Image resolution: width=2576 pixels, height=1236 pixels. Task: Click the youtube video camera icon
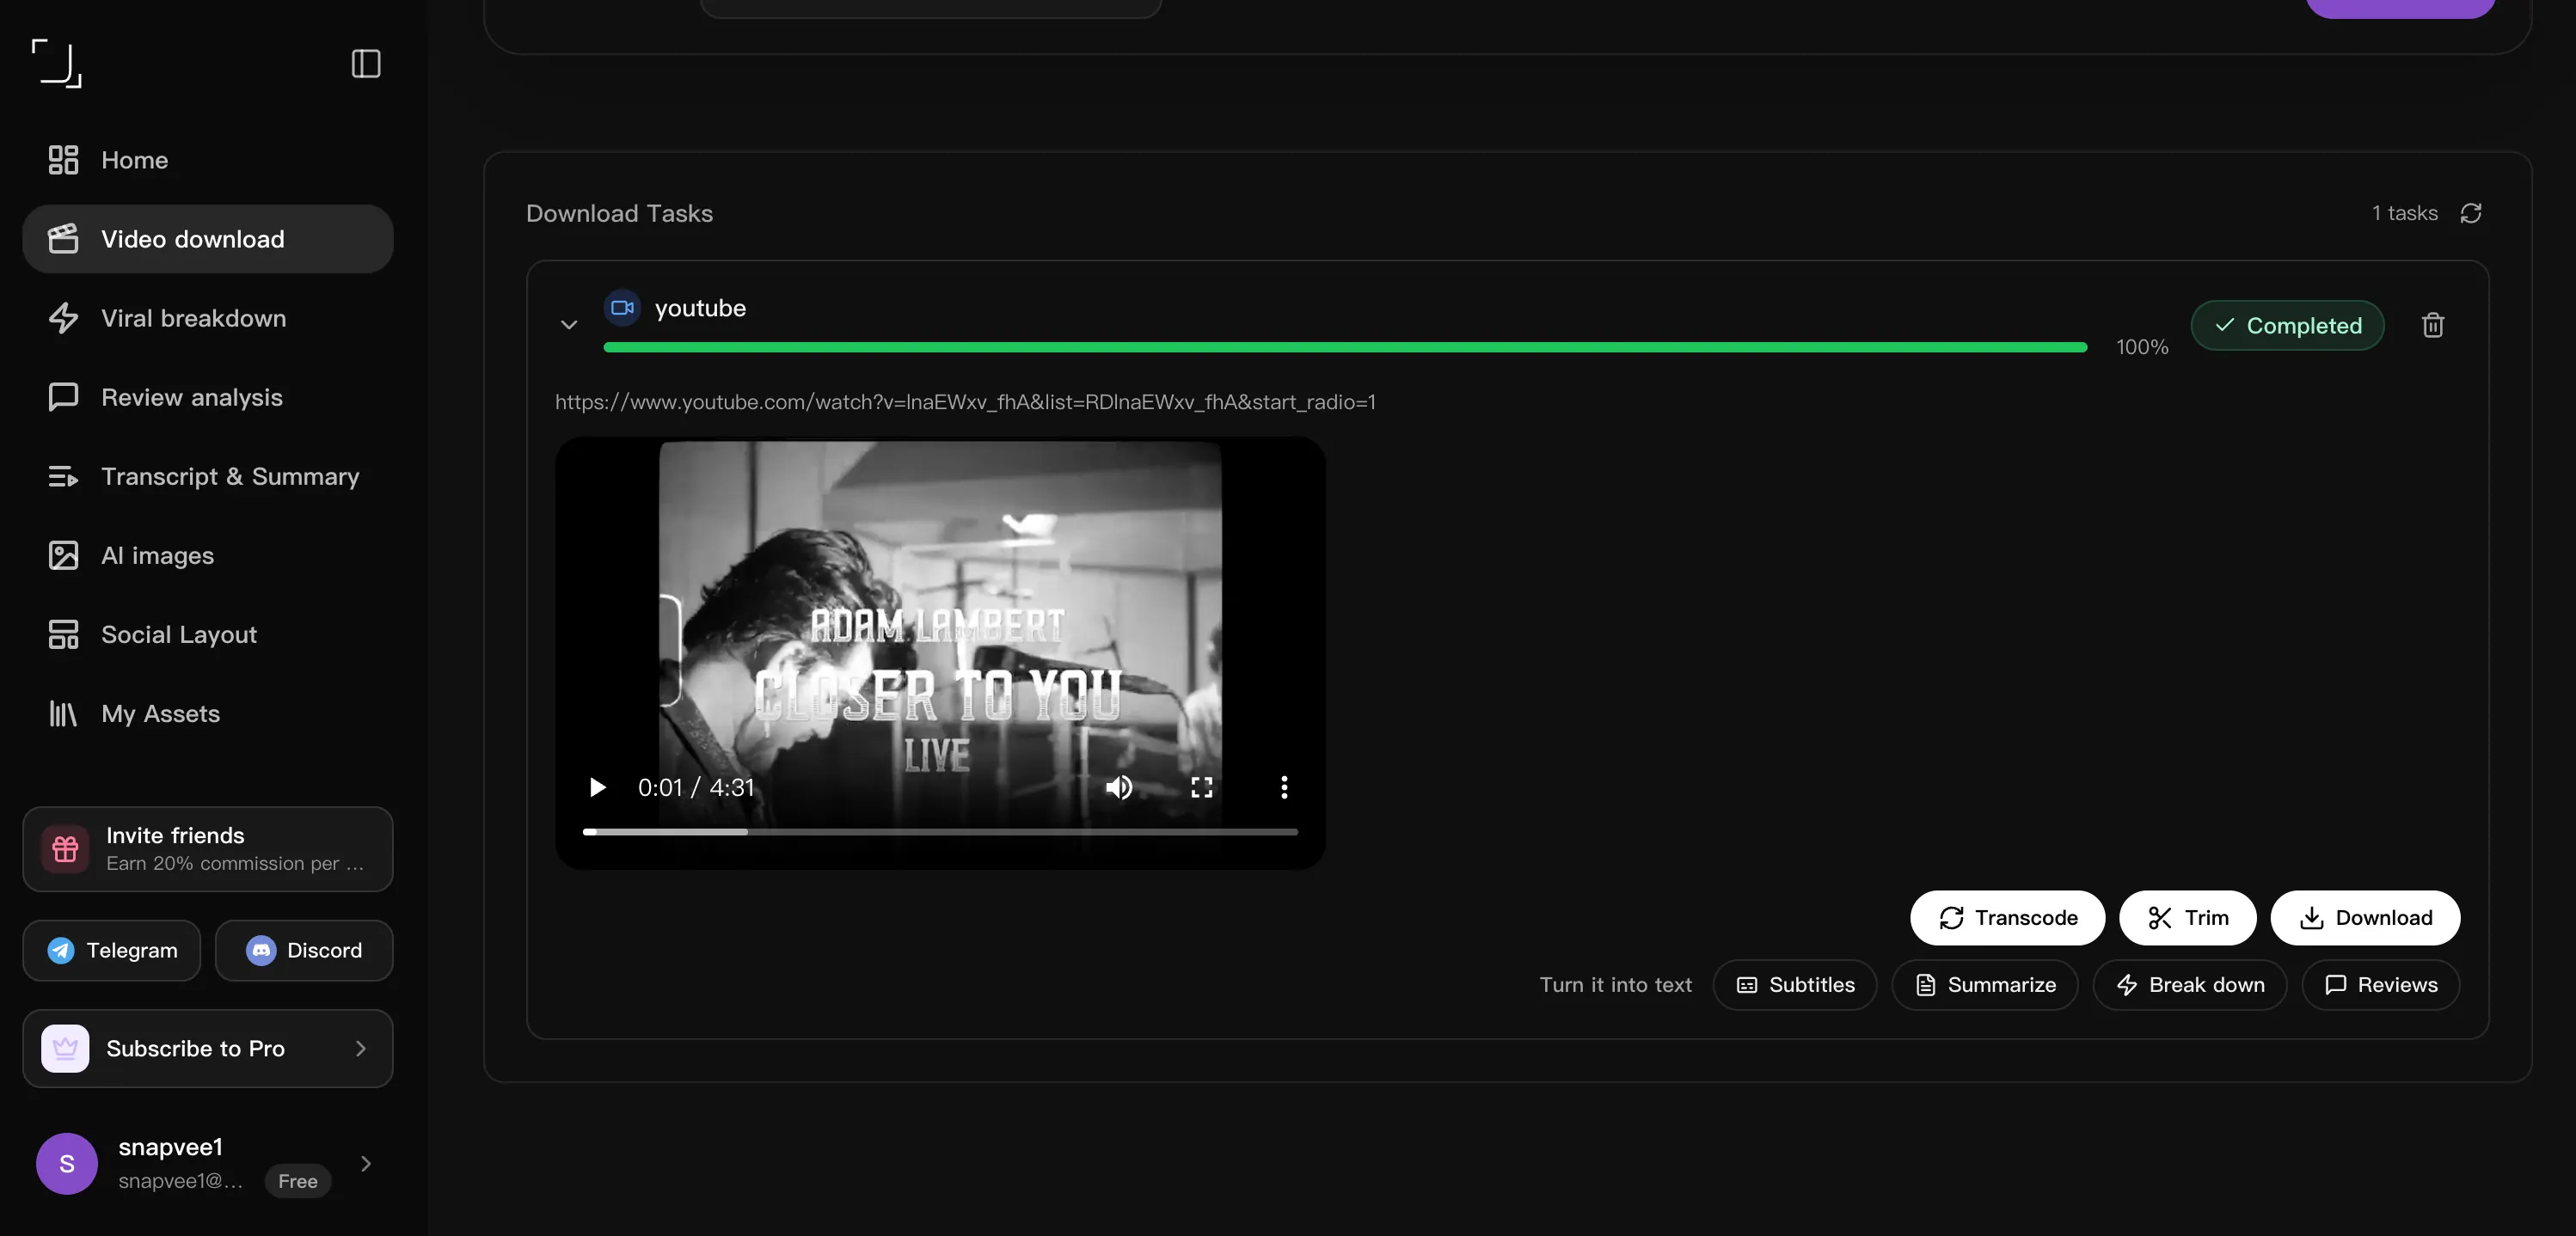click(622, 308)
